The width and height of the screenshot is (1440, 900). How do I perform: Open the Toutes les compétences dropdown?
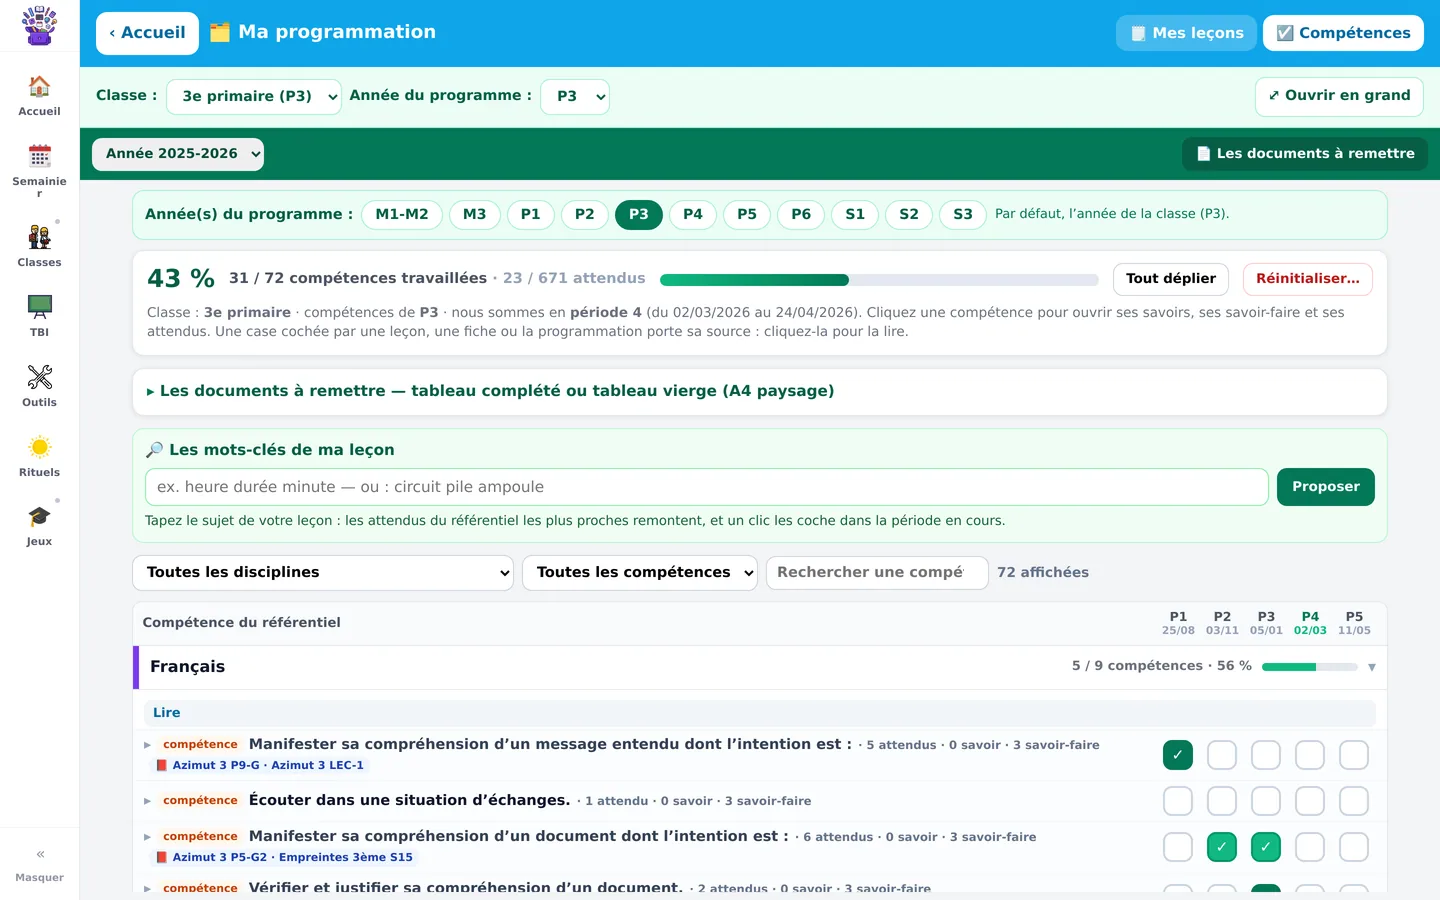[640, 573]
